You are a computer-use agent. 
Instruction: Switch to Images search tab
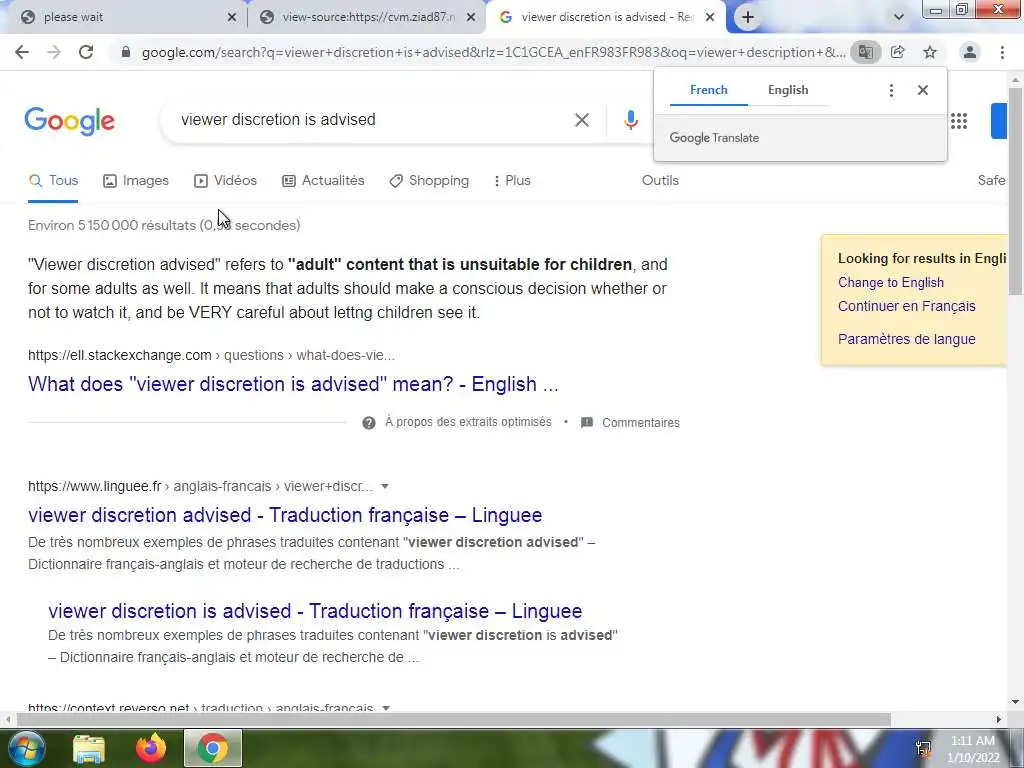pos(136,181)
